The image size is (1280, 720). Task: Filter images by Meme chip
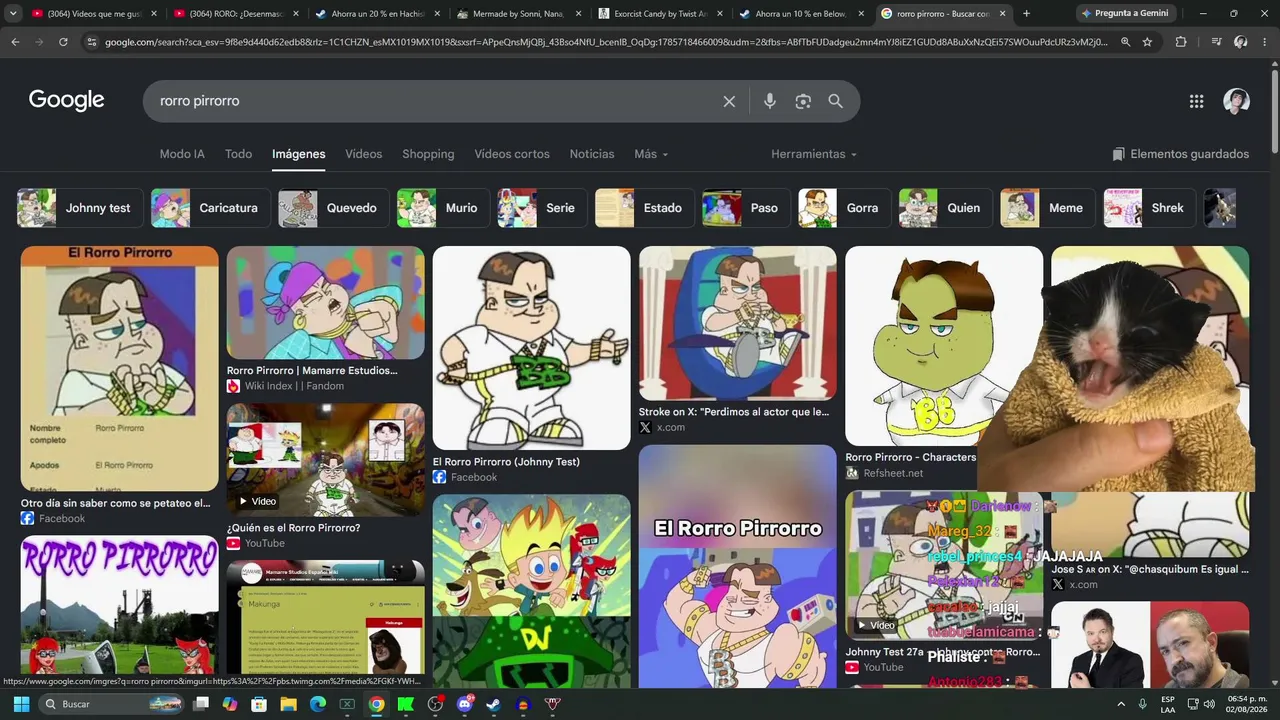(x=1046, y=208)
